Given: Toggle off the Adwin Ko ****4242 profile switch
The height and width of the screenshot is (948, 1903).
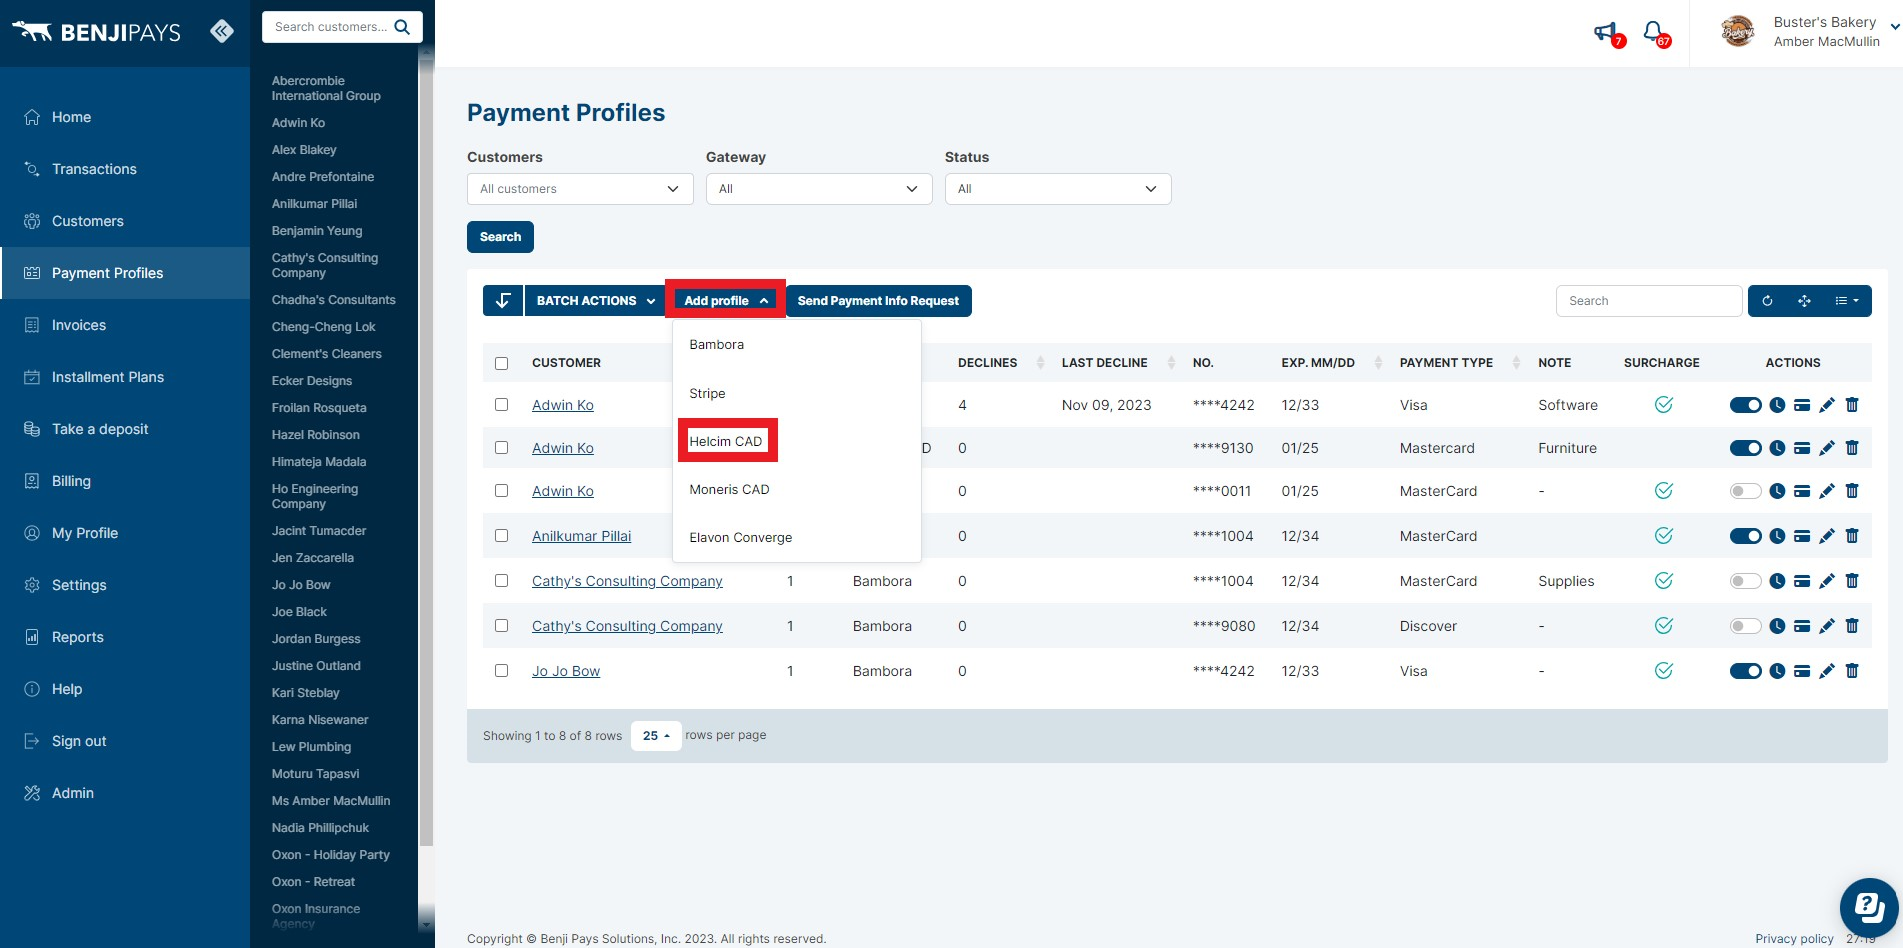Looking at the screenshot, I should click(1746, 405).
